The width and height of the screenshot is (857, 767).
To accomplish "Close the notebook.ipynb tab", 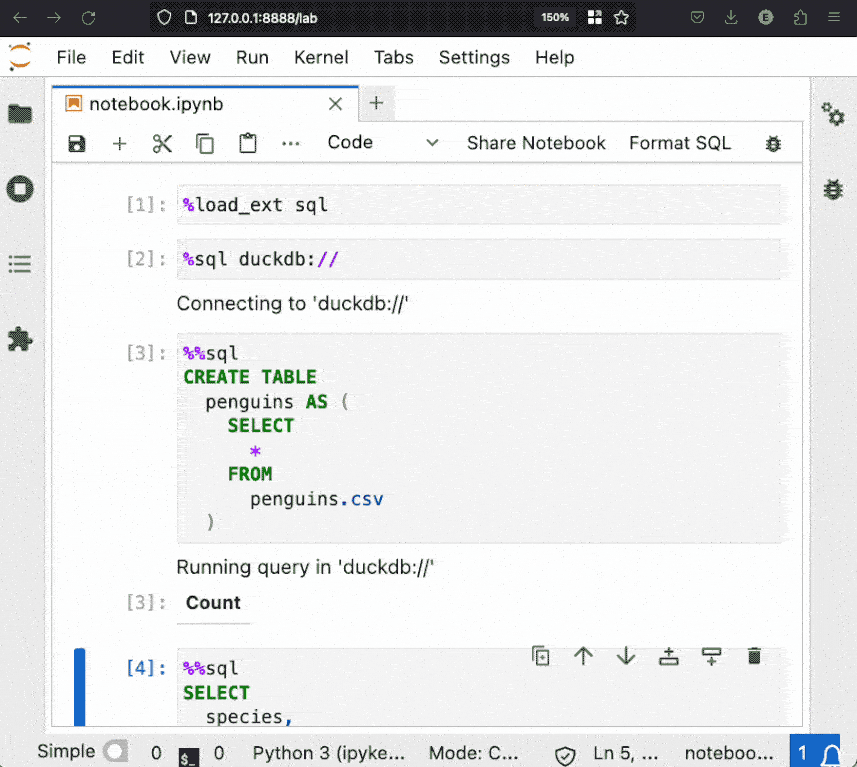I will tap(335, 104).
